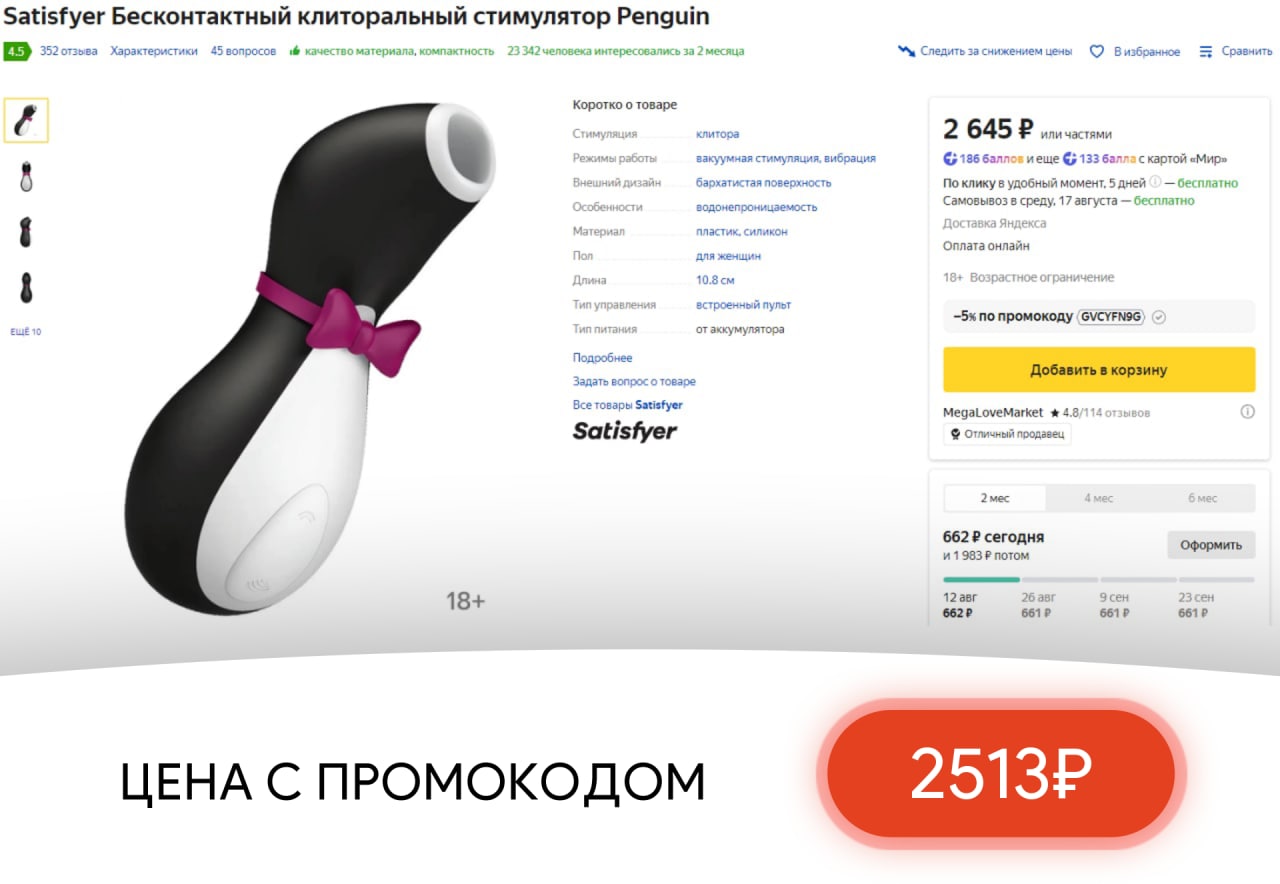Click the Оформить button
The height and width of the screenshot is (884, 1280).
pyautogui.click(x=1211, y=545)
